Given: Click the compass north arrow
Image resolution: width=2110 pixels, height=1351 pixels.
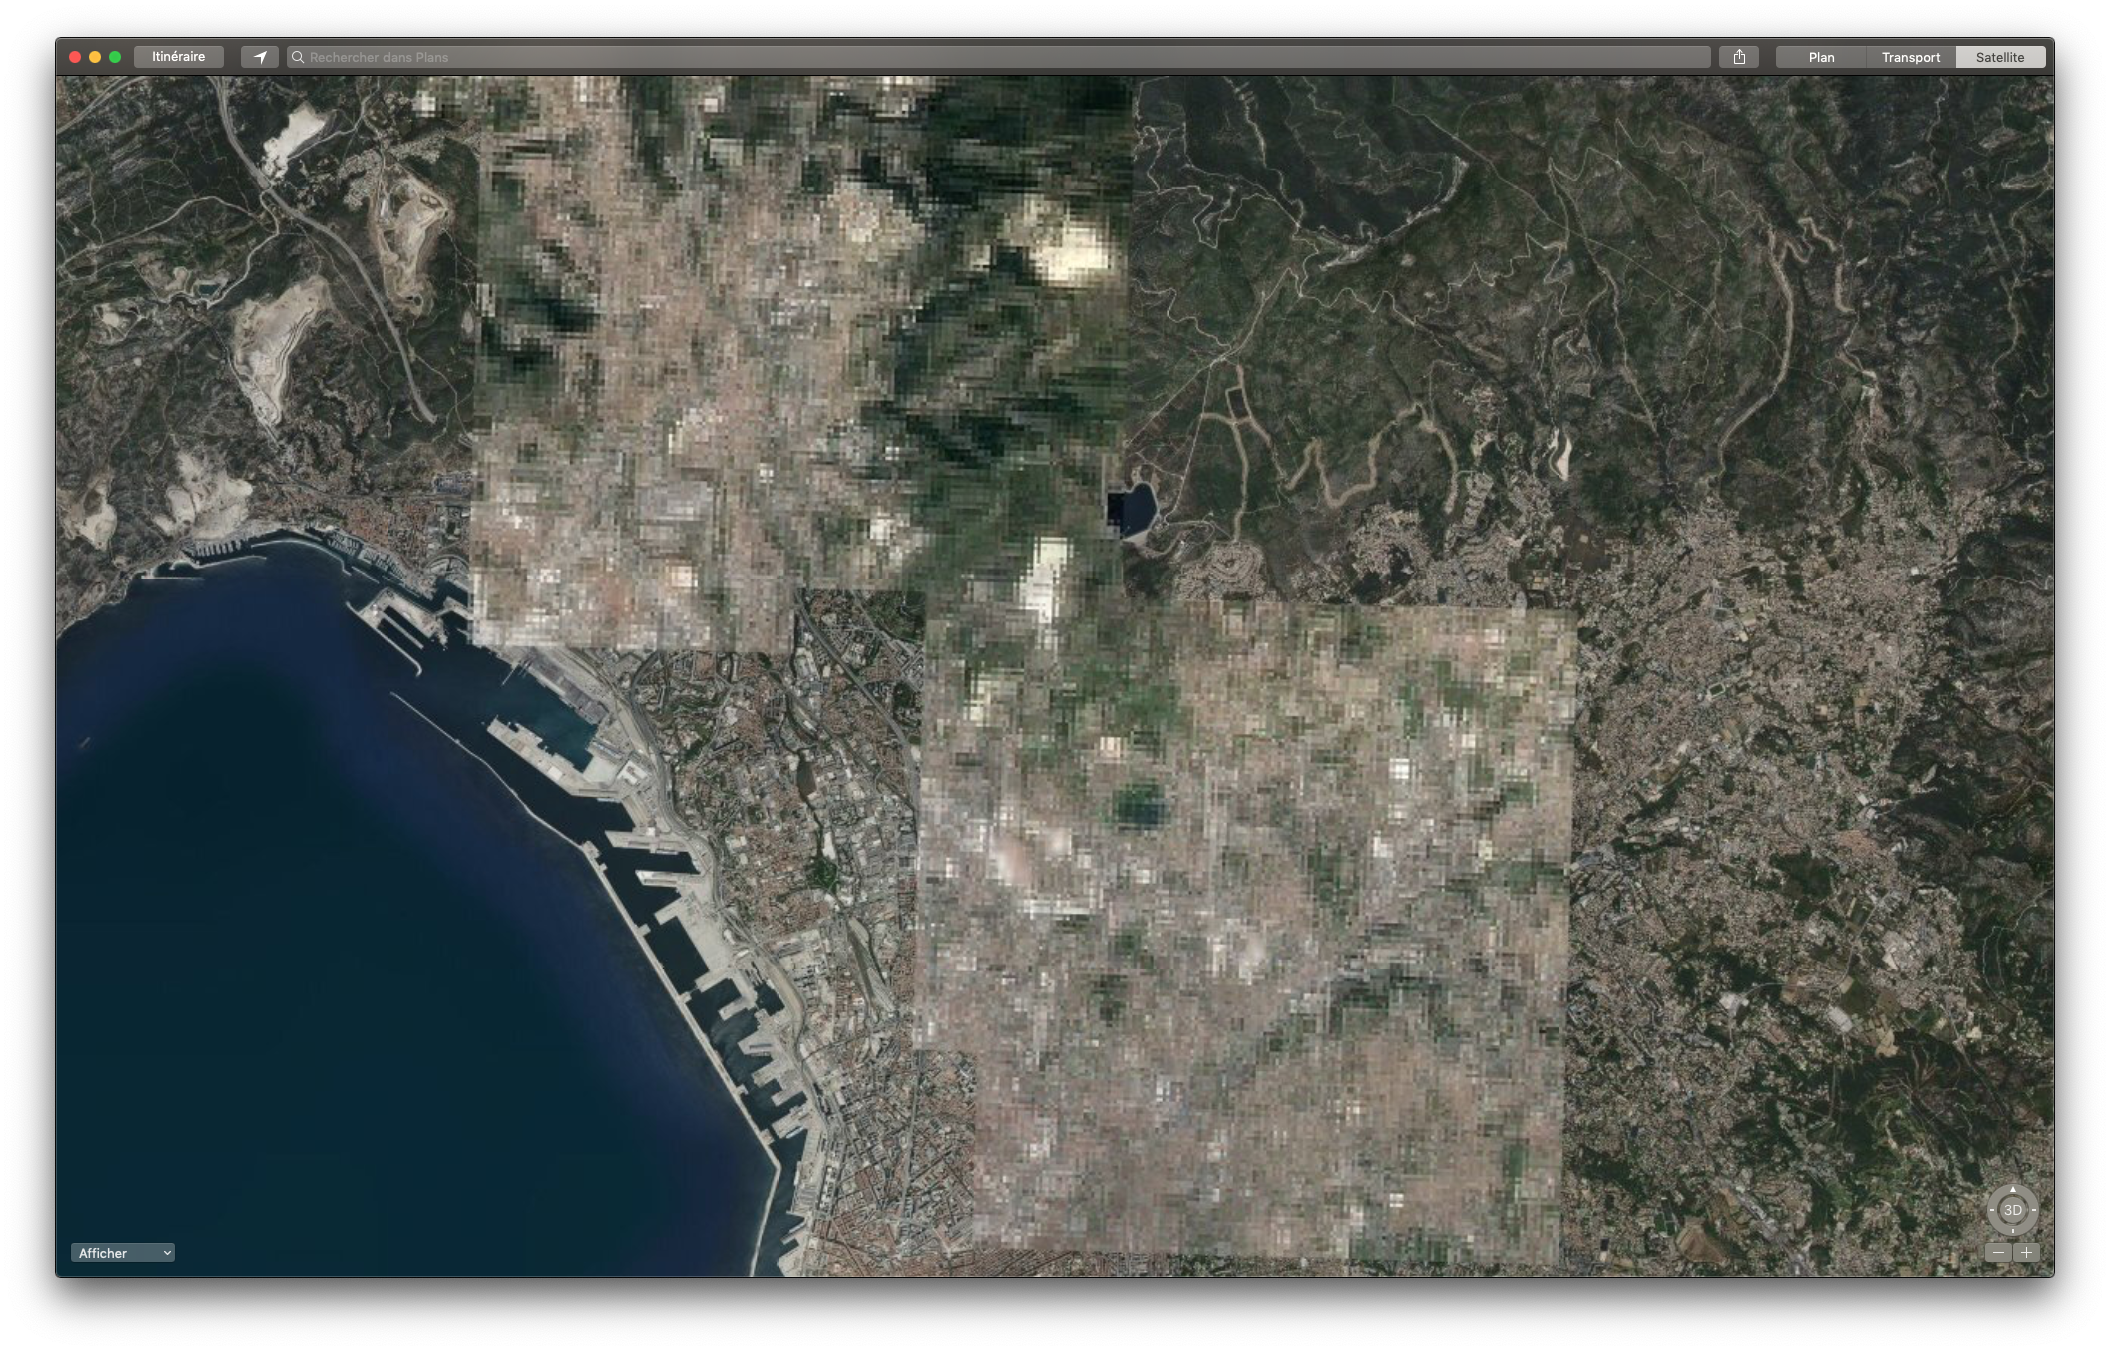Looking at the screenshot, I should click(2012, 1190).
